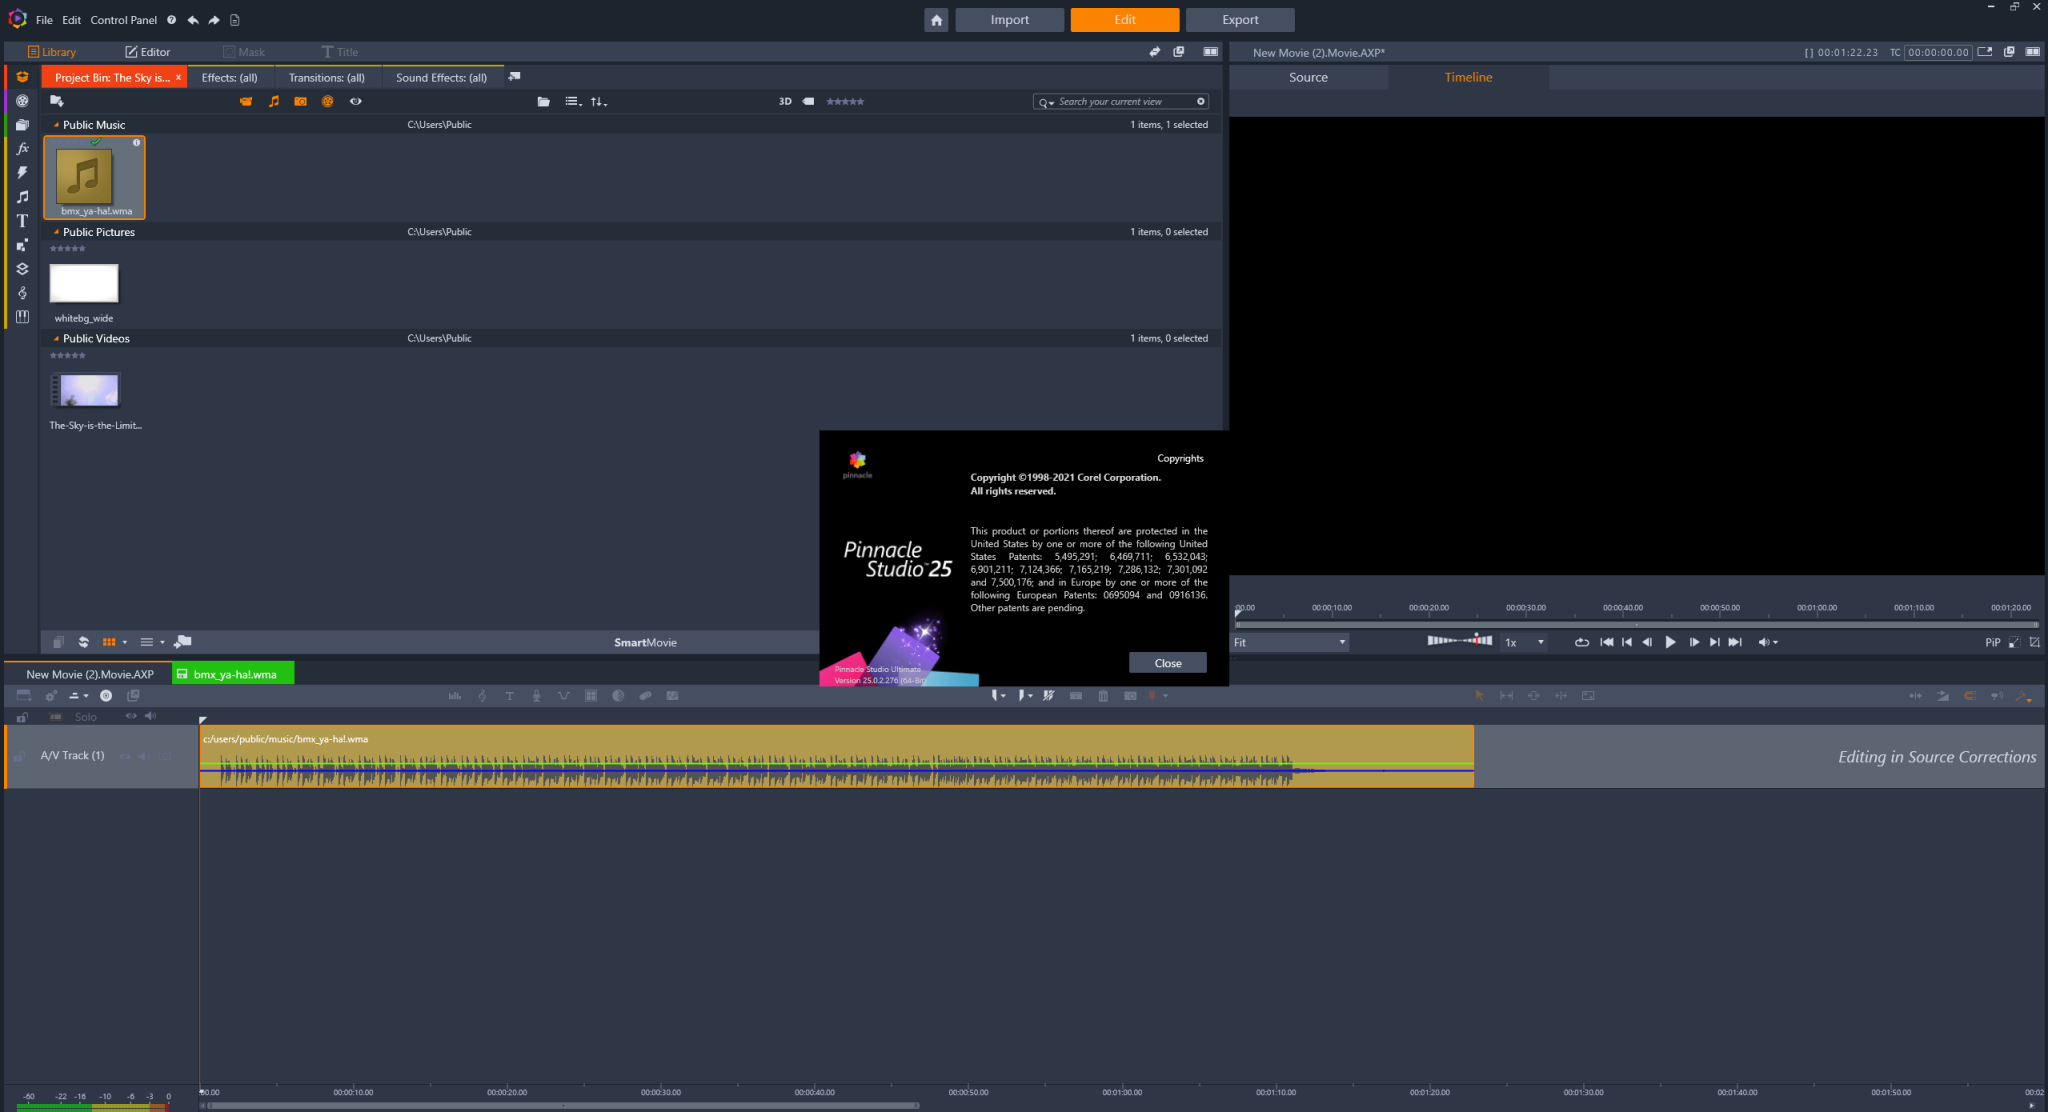This screenshot has width=2048, height=1112.
Task: Click the home icon button
Action: 936,20
